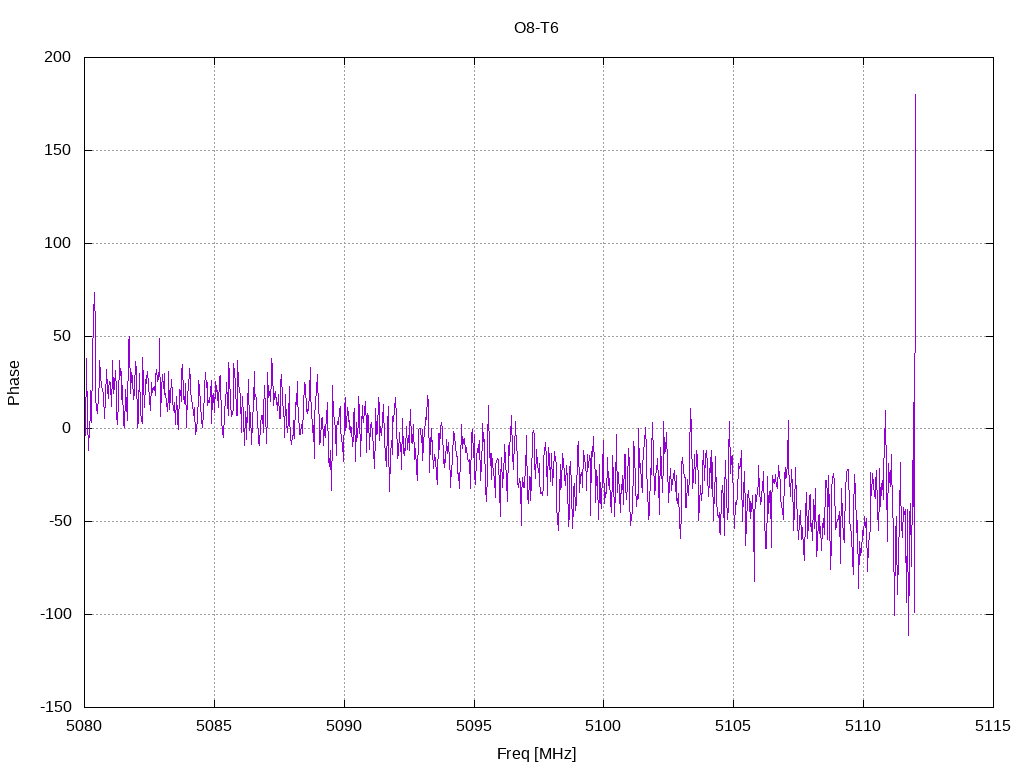Click the x-axis tick label 5080
The width and height of the screenshot is (1024, 768).
(x=84, y=726)
